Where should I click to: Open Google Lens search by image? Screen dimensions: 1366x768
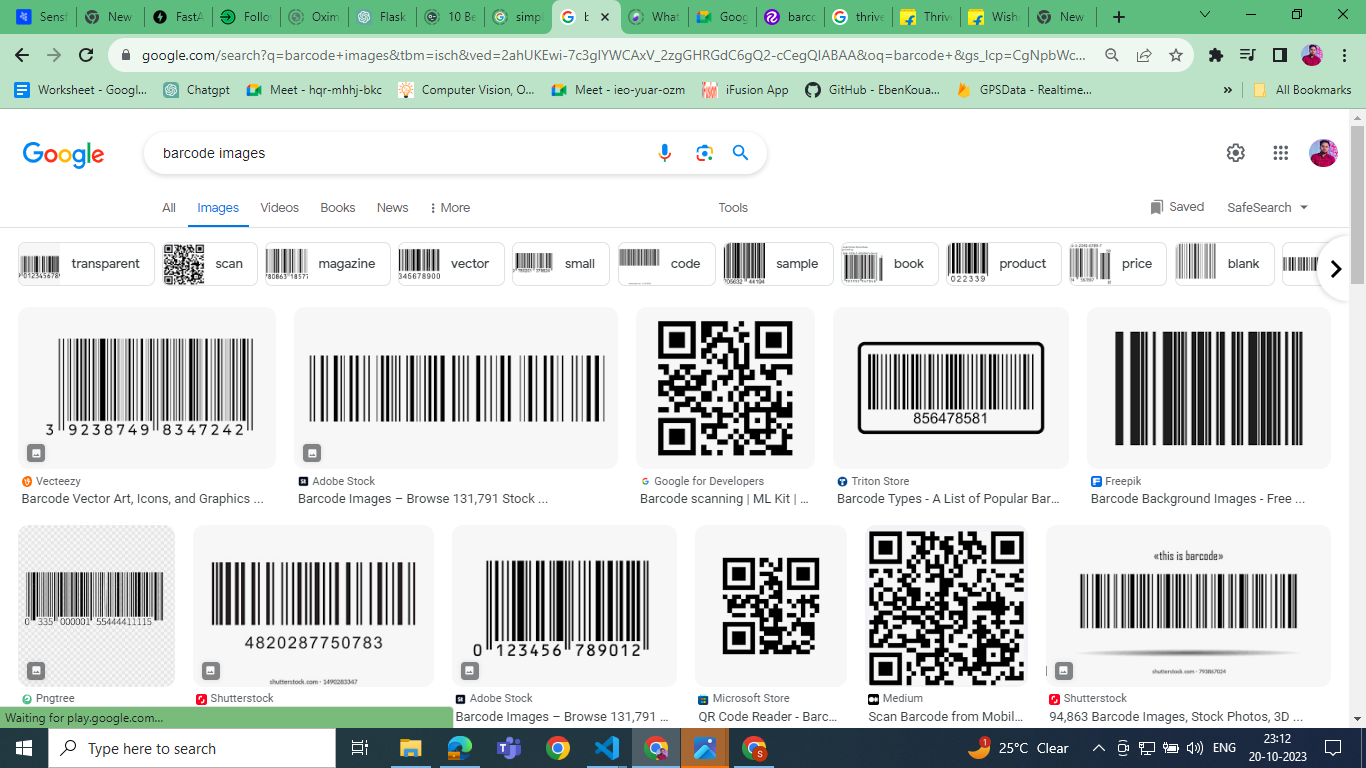704,153
